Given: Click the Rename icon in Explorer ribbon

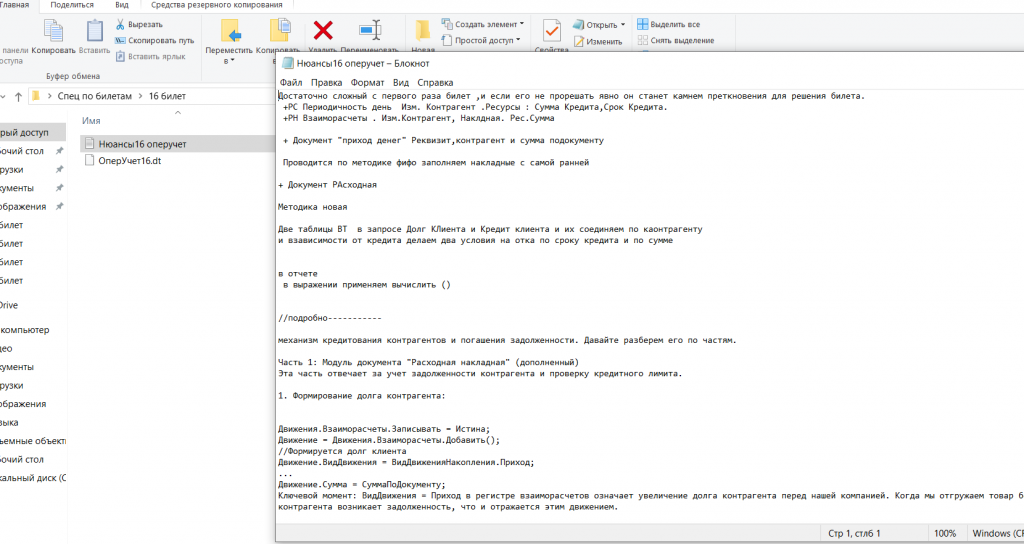Looking at the screenshot, I should pos(370,30).
